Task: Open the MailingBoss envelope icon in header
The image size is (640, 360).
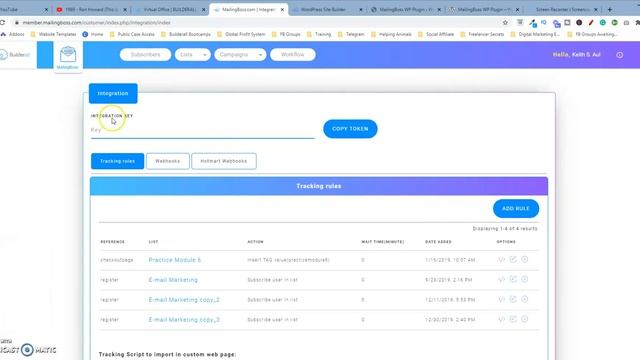Action: pos(68,54)
